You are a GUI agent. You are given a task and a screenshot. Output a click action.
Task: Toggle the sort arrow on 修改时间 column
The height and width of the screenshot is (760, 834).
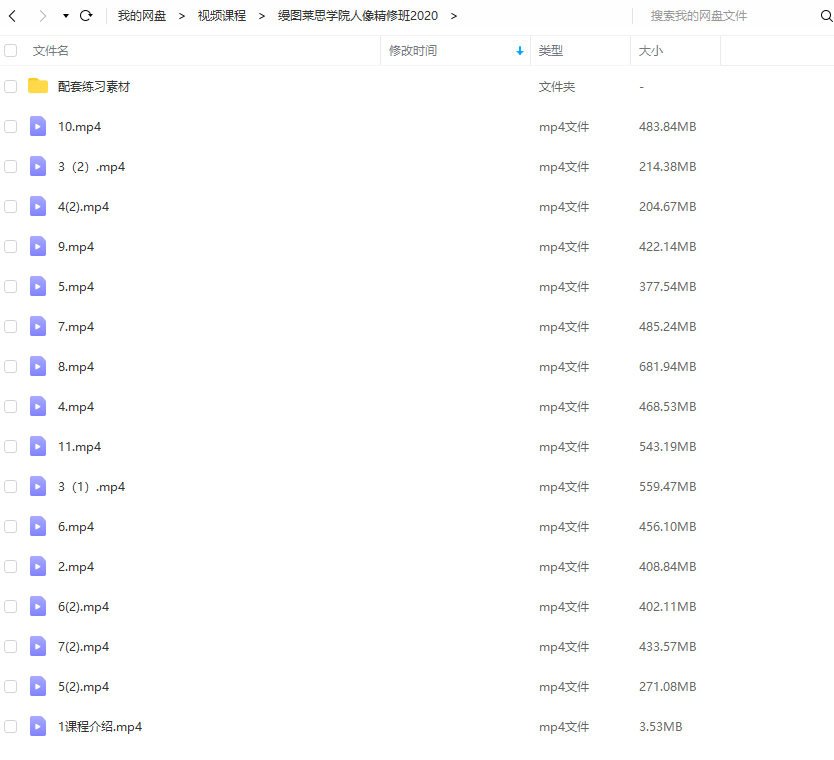(x=518, y=50)
